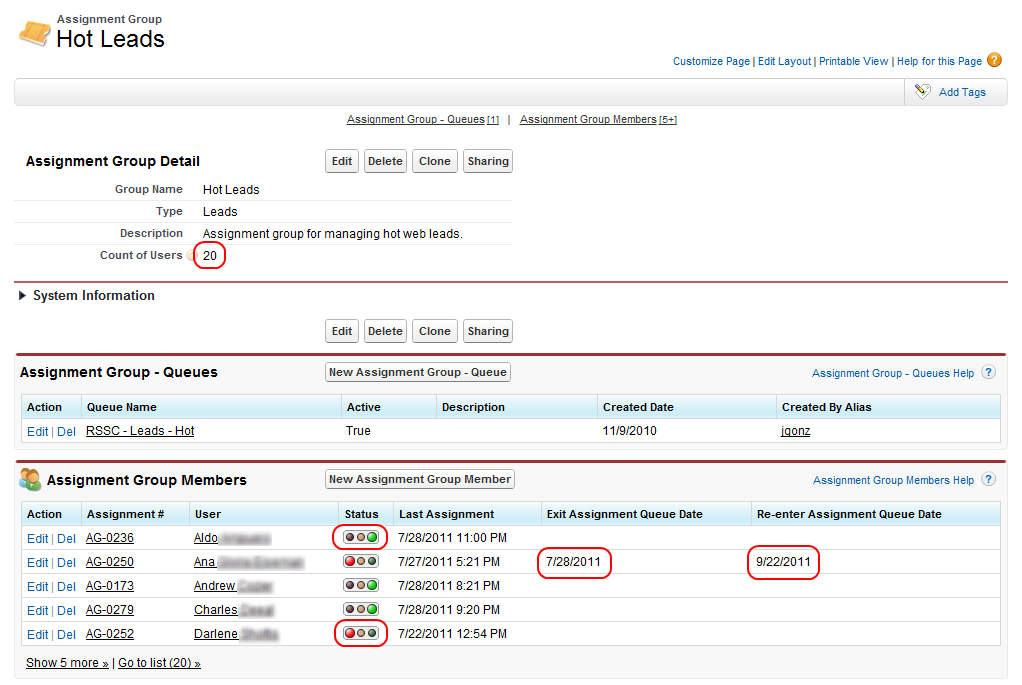1022x685 pixels.
Task: Click the Assignment Group Members Help question mark
Action: [988, 479]
